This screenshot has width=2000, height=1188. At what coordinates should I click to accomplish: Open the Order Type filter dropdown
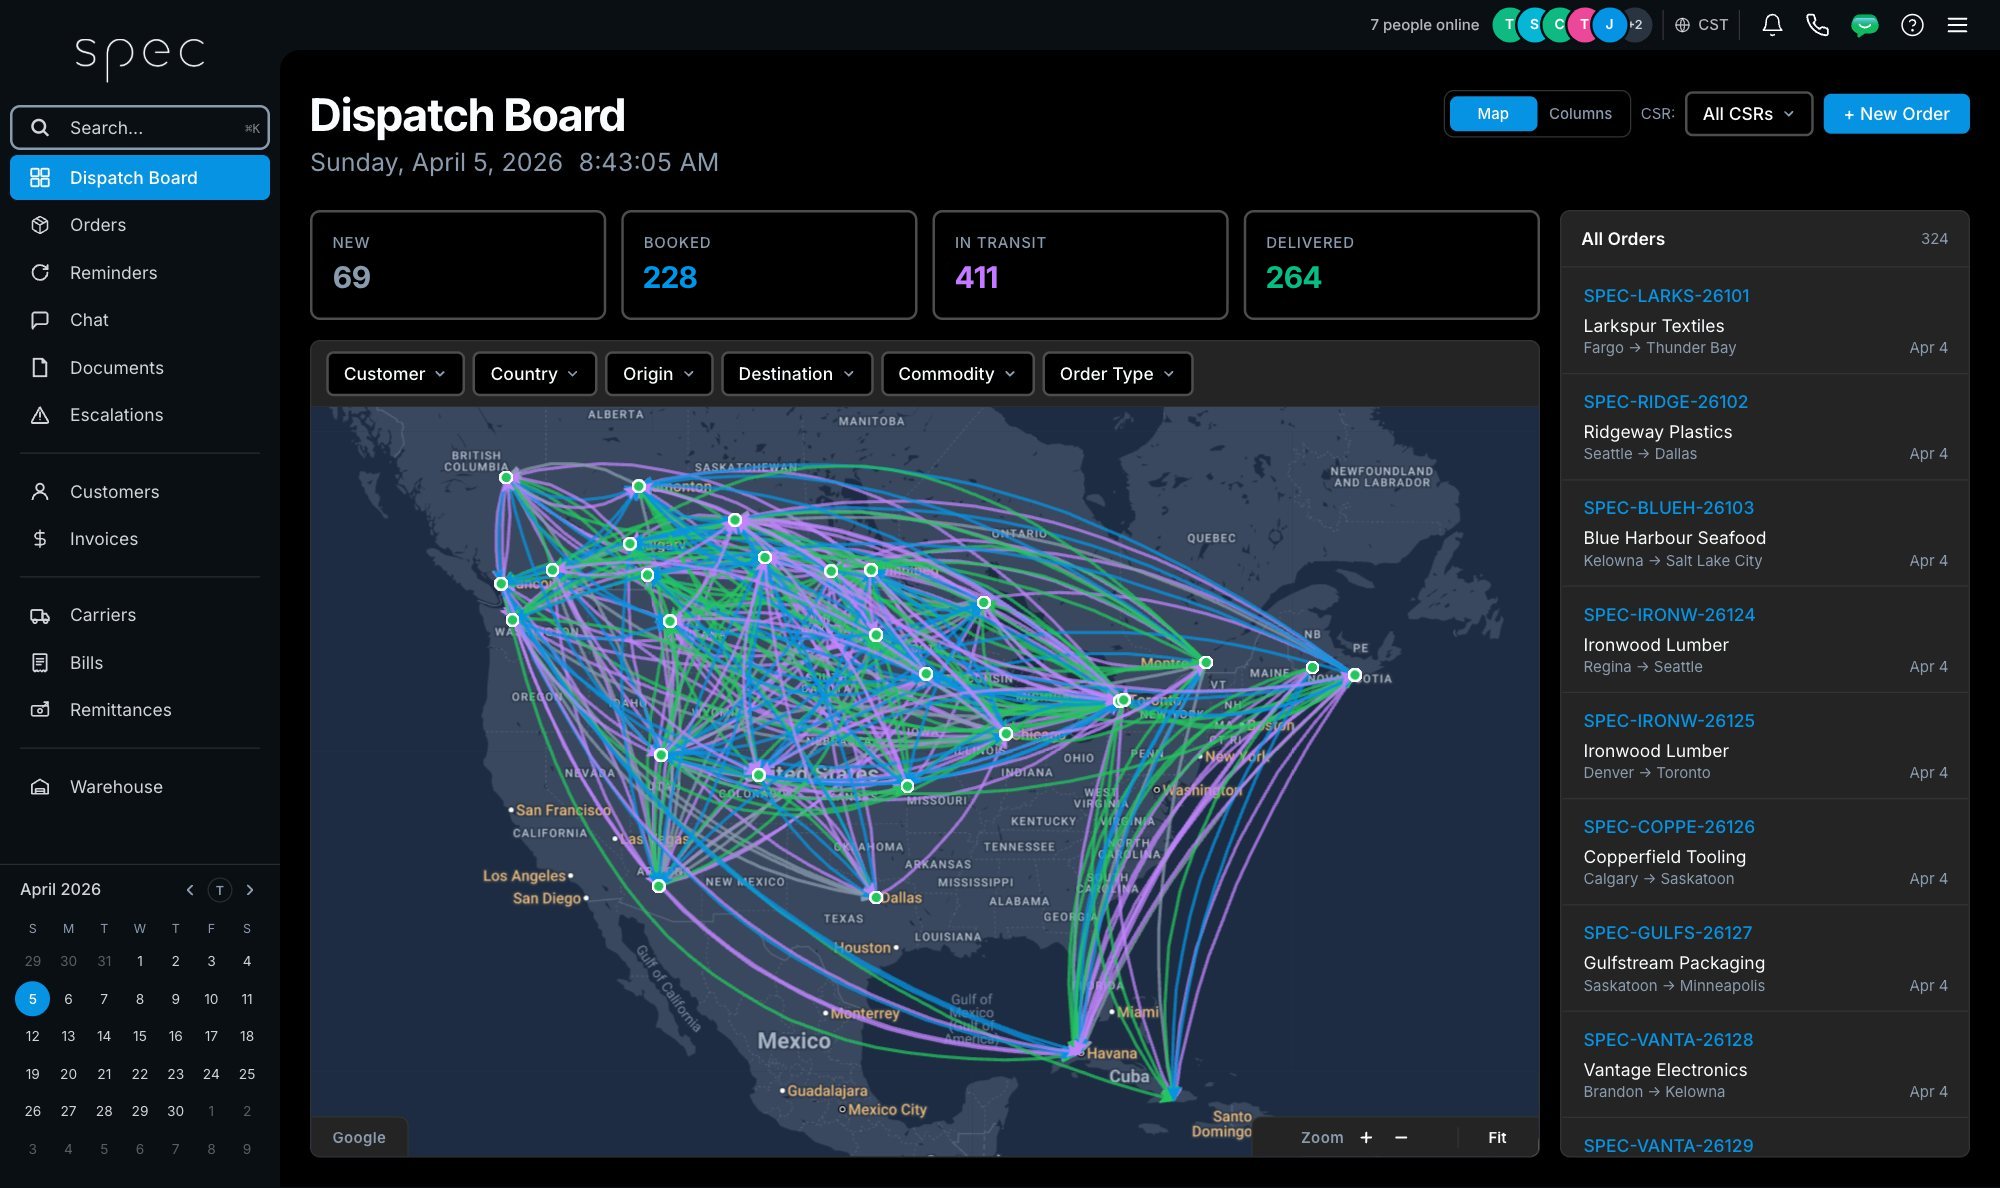1117,374
